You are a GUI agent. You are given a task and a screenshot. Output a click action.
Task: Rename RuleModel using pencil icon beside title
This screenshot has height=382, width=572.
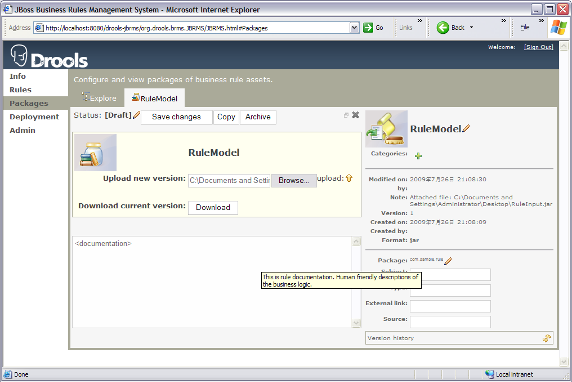point(466,128)
